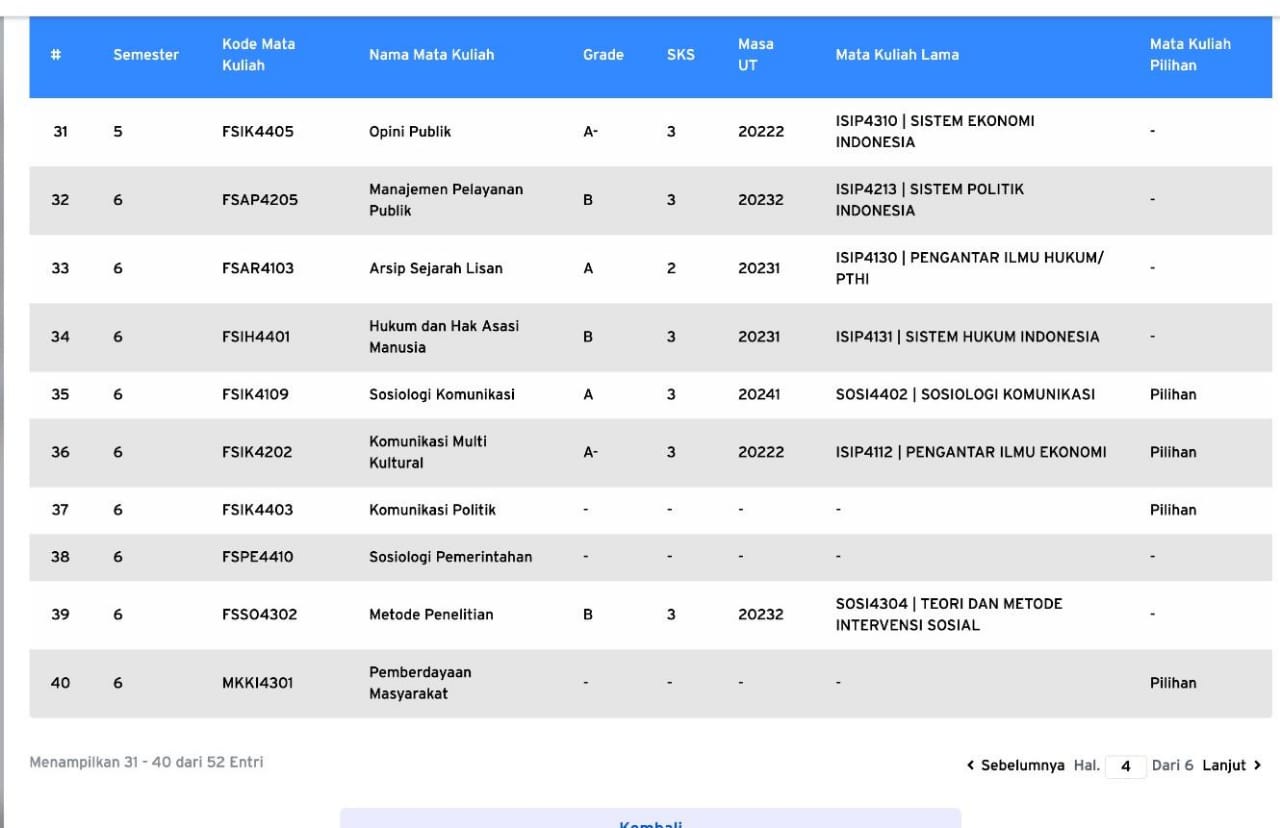Click Pemberdayaan Masyarakat course name
1280x828 pixels.
click(x=420, y=683)
